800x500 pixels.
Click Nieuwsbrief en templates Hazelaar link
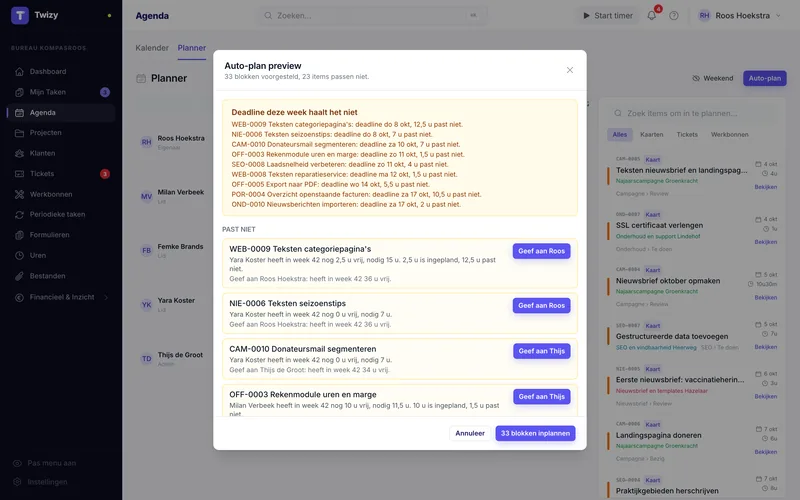pyautogui.click(x=661, y=391)
